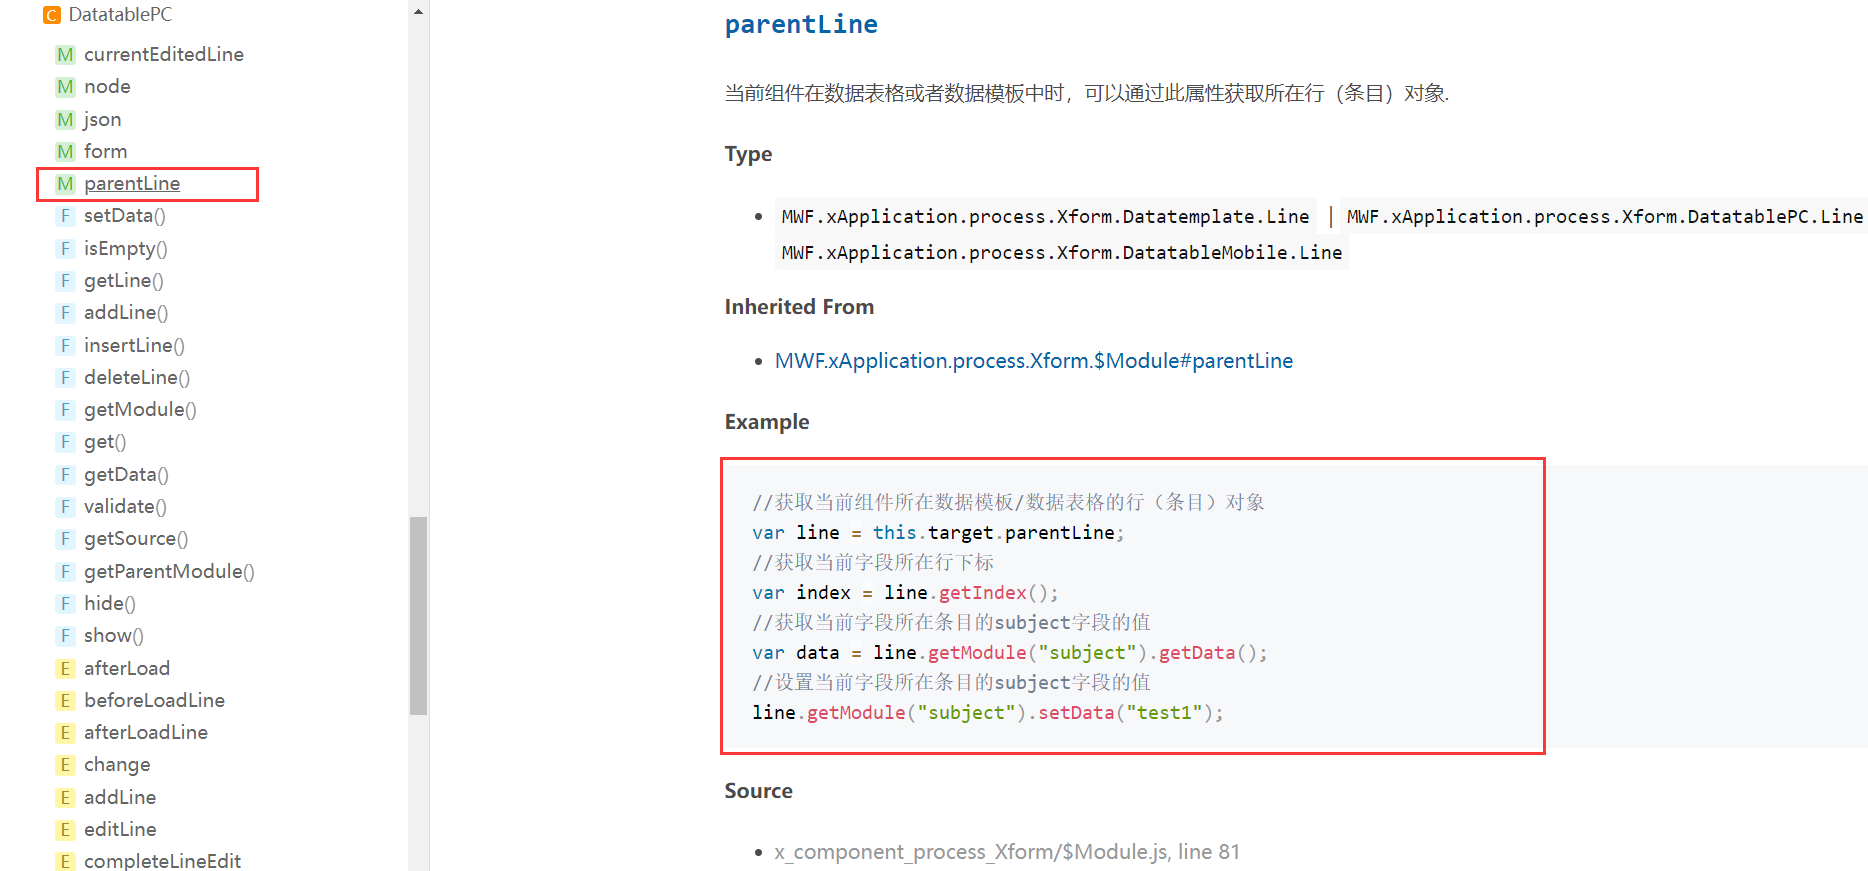Image resolution: width=1868 pixels, height=871 pixels.
Task: Click the E icon beside editLine
Action: tap(65, 830)
